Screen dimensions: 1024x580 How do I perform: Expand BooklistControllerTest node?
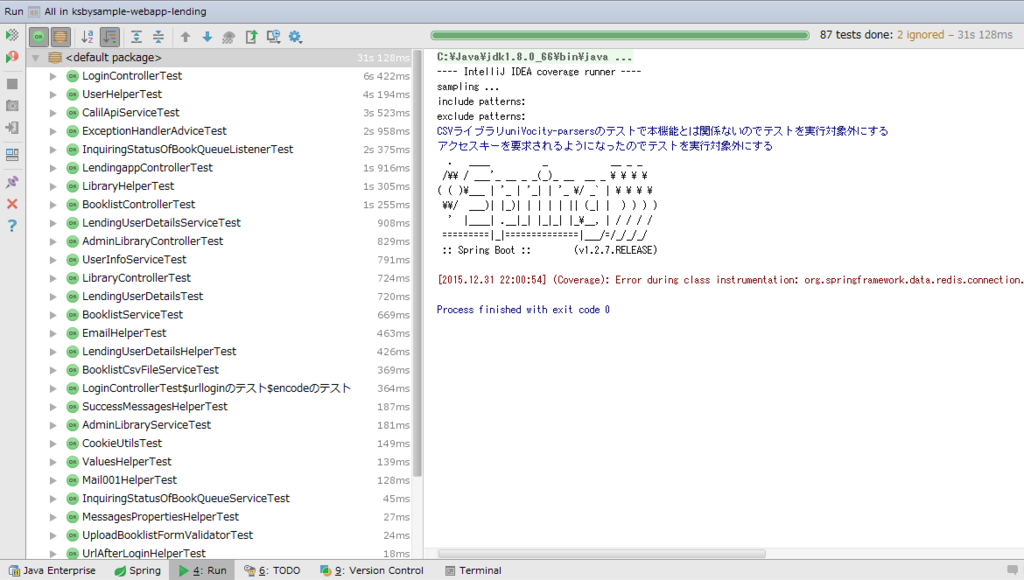(53, 204)
